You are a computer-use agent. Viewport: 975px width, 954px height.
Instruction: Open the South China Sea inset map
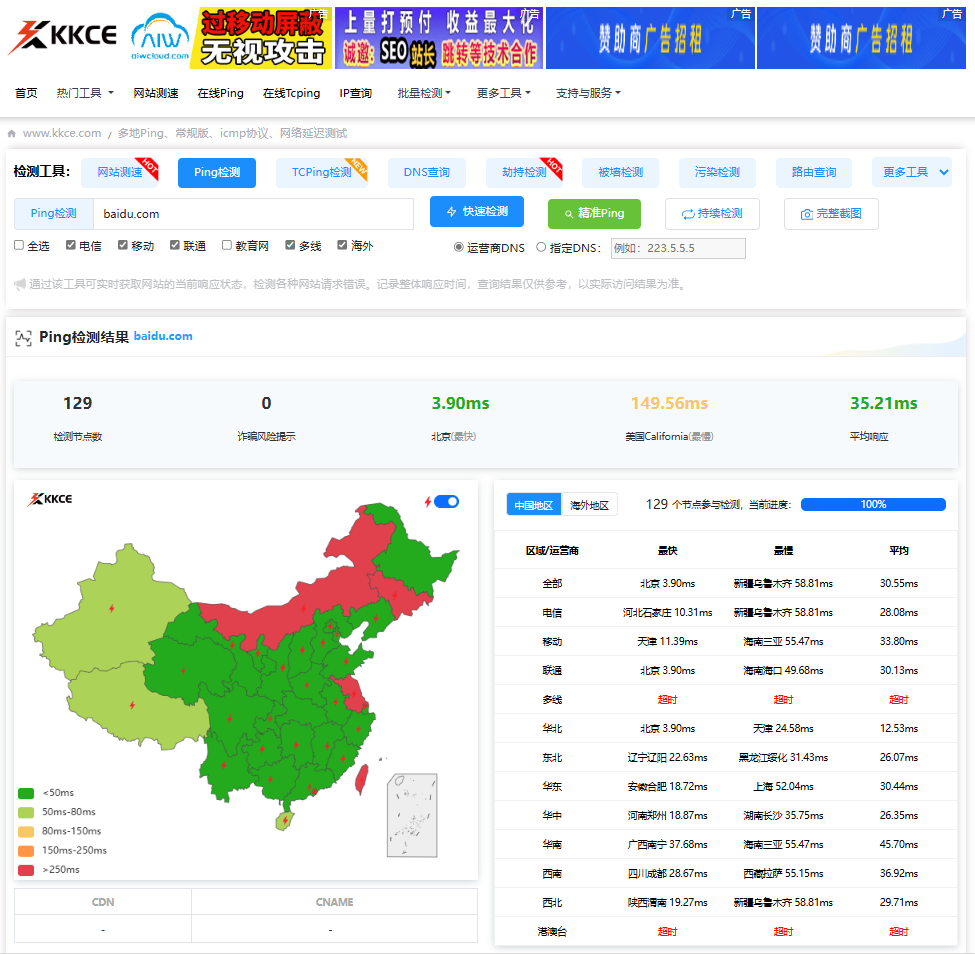(x=412, y=815)
